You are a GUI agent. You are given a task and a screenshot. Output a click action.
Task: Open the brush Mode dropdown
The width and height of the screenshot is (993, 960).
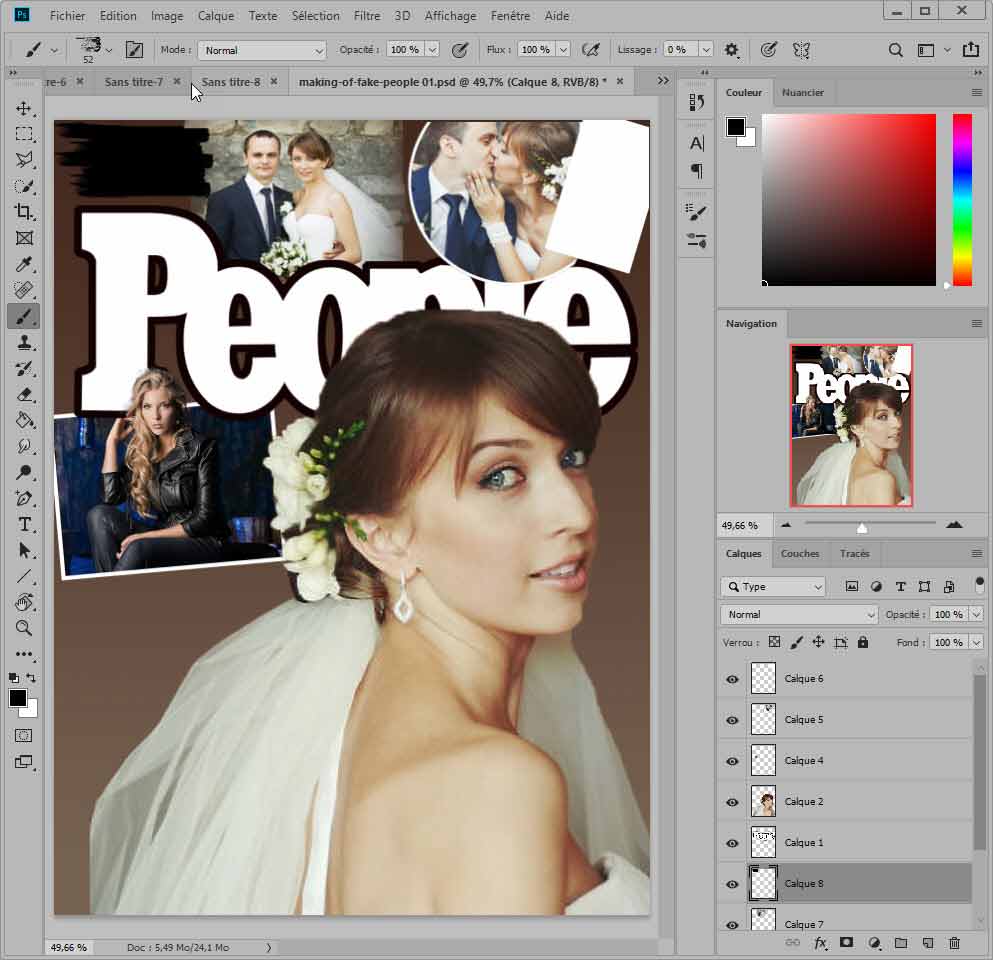[262, 50]
